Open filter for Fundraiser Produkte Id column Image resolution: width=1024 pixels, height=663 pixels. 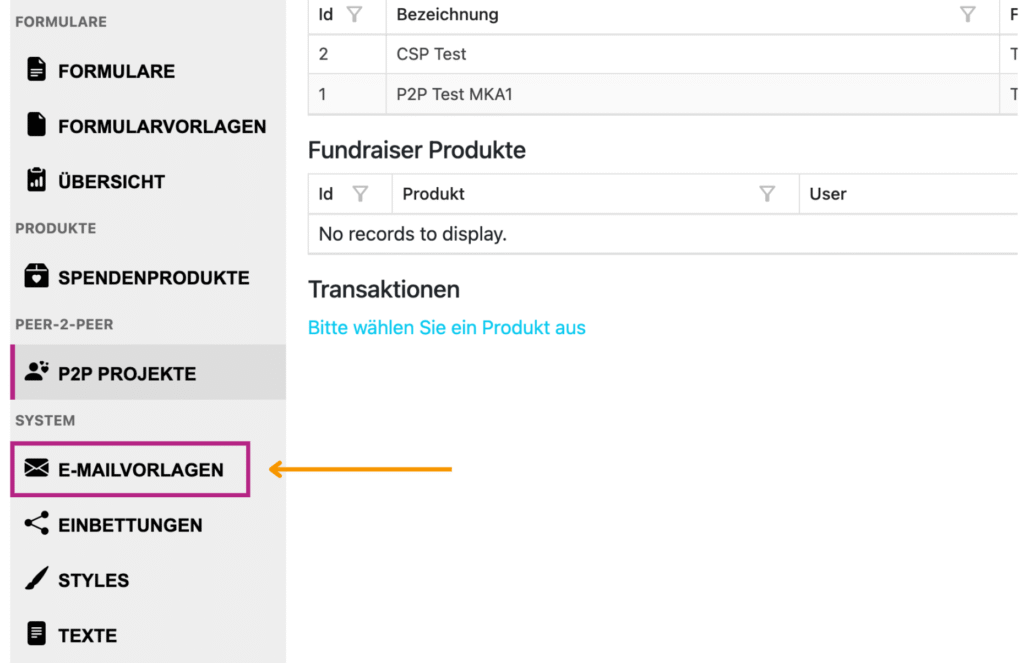[360, 194]
